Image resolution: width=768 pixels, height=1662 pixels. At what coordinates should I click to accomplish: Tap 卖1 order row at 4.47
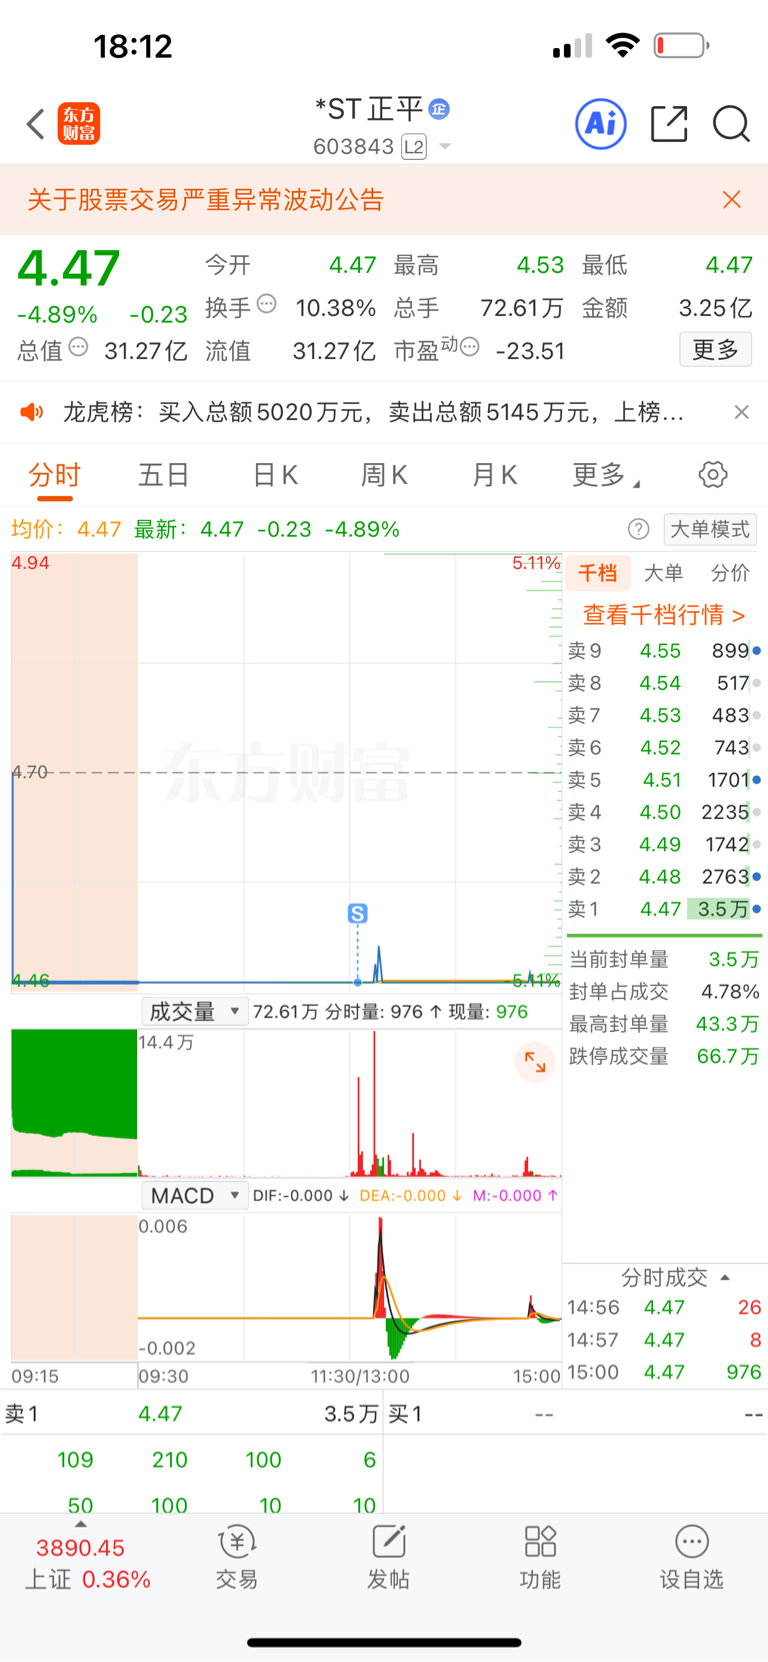[x=664, y=909]
